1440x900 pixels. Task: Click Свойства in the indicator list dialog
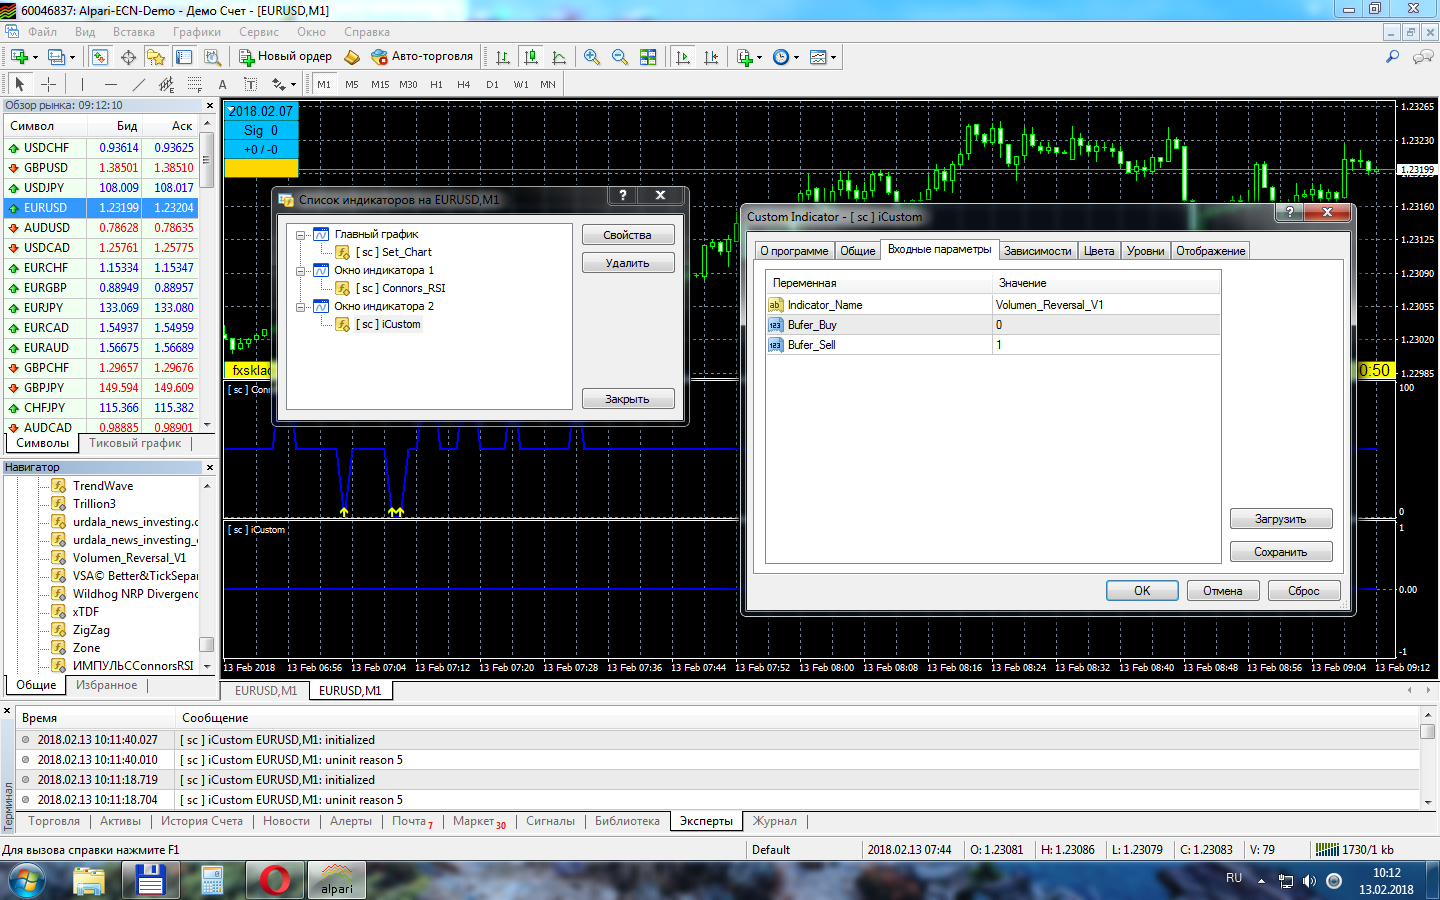pyautogui.click(x=628, y=235)
